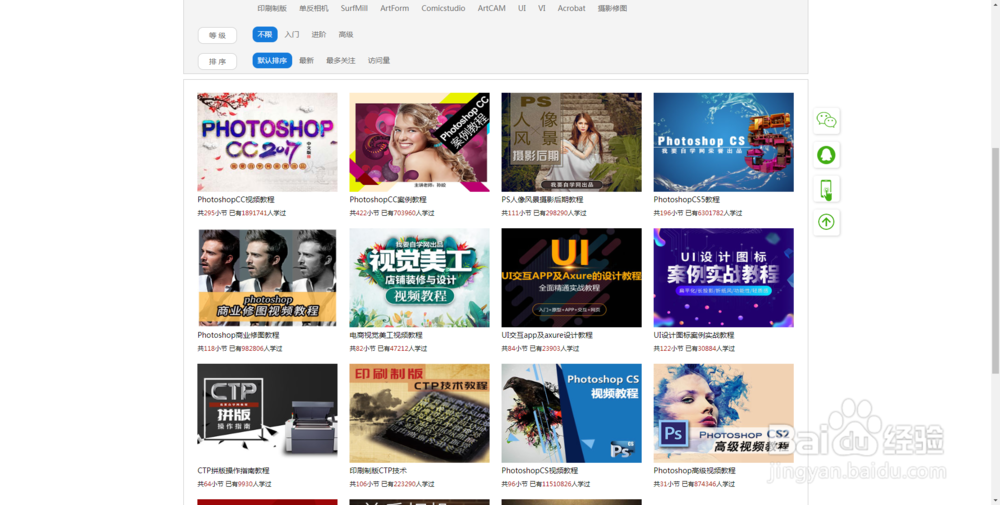1000x505 pixels.
Task: Click CTP拼版操作指南教程 title link
Action: point(233,471)
